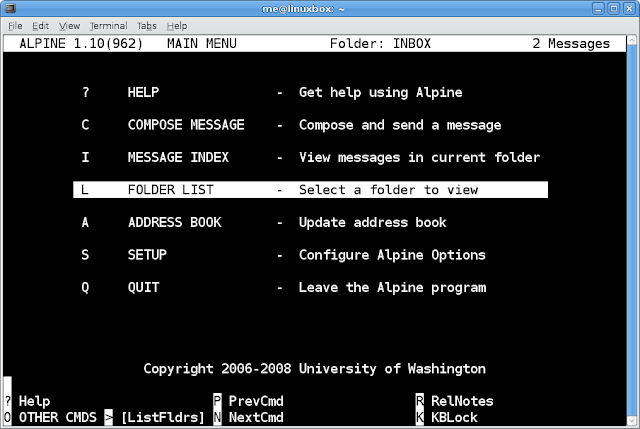Image resolution: width=640 pixels, height=429 pixels.
Task: Select the HELP menu entry
Action: (143, 92)
